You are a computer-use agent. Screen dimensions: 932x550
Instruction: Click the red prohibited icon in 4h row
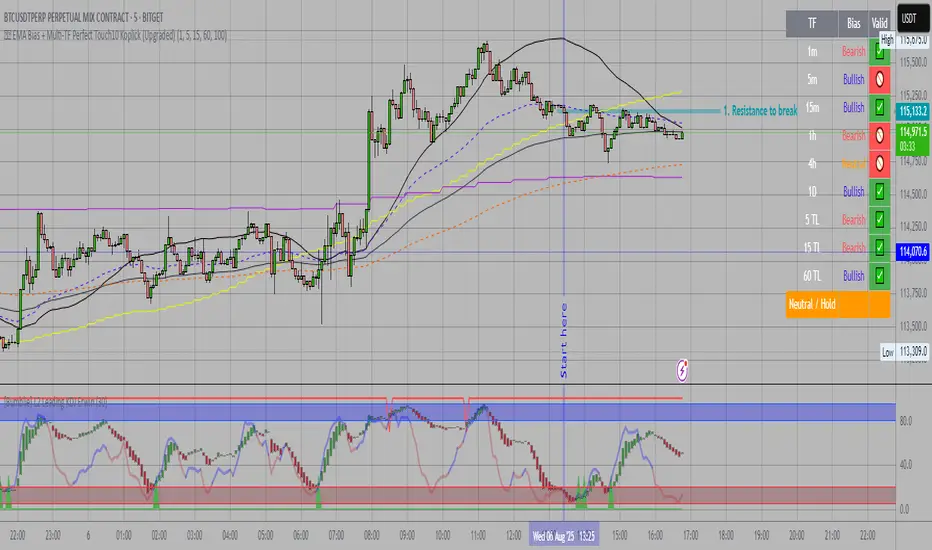click(879, 162)
